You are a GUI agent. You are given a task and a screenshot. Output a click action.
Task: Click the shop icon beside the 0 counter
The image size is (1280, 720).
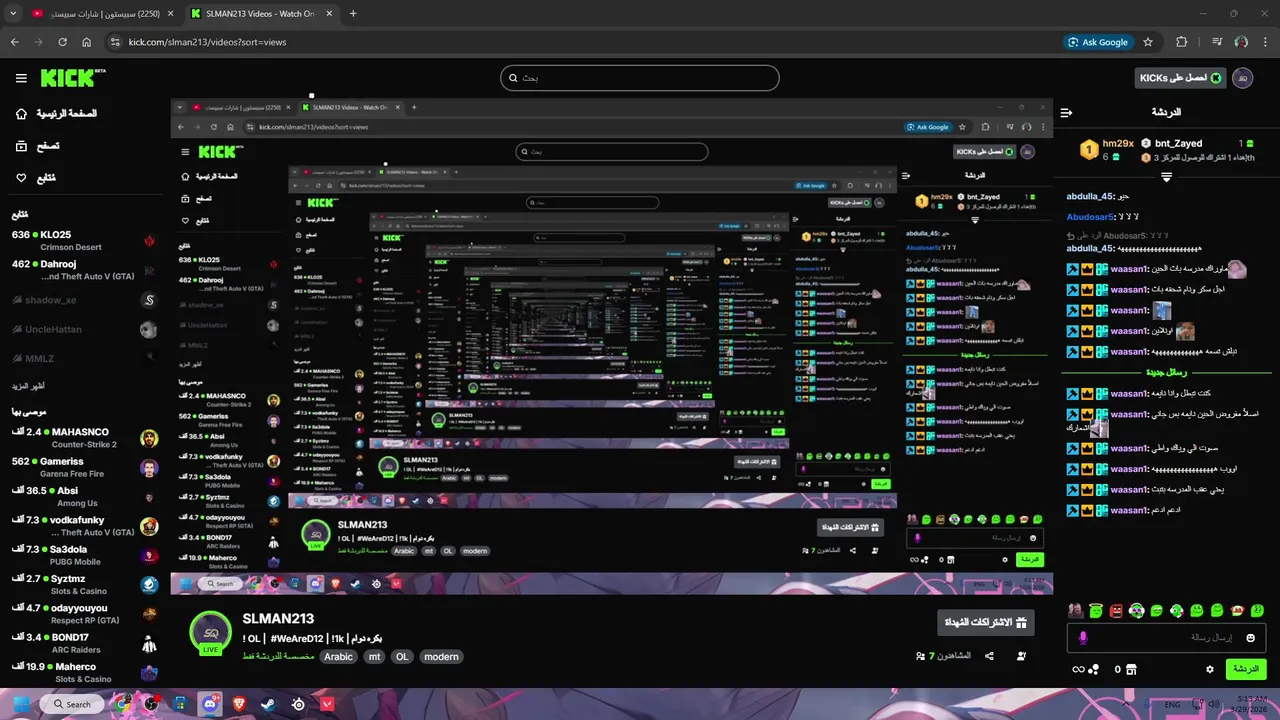point(1131,669)
